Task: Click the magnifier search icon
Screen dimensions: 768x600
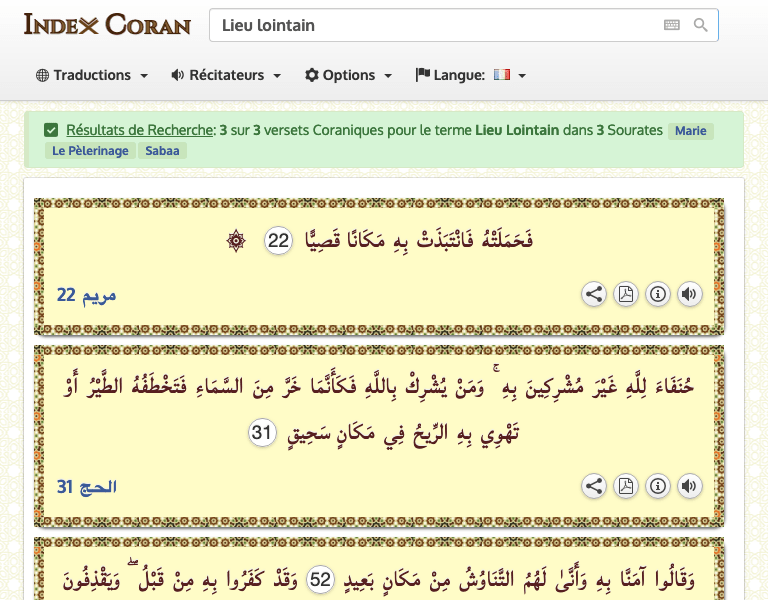Action: (701, 25)
